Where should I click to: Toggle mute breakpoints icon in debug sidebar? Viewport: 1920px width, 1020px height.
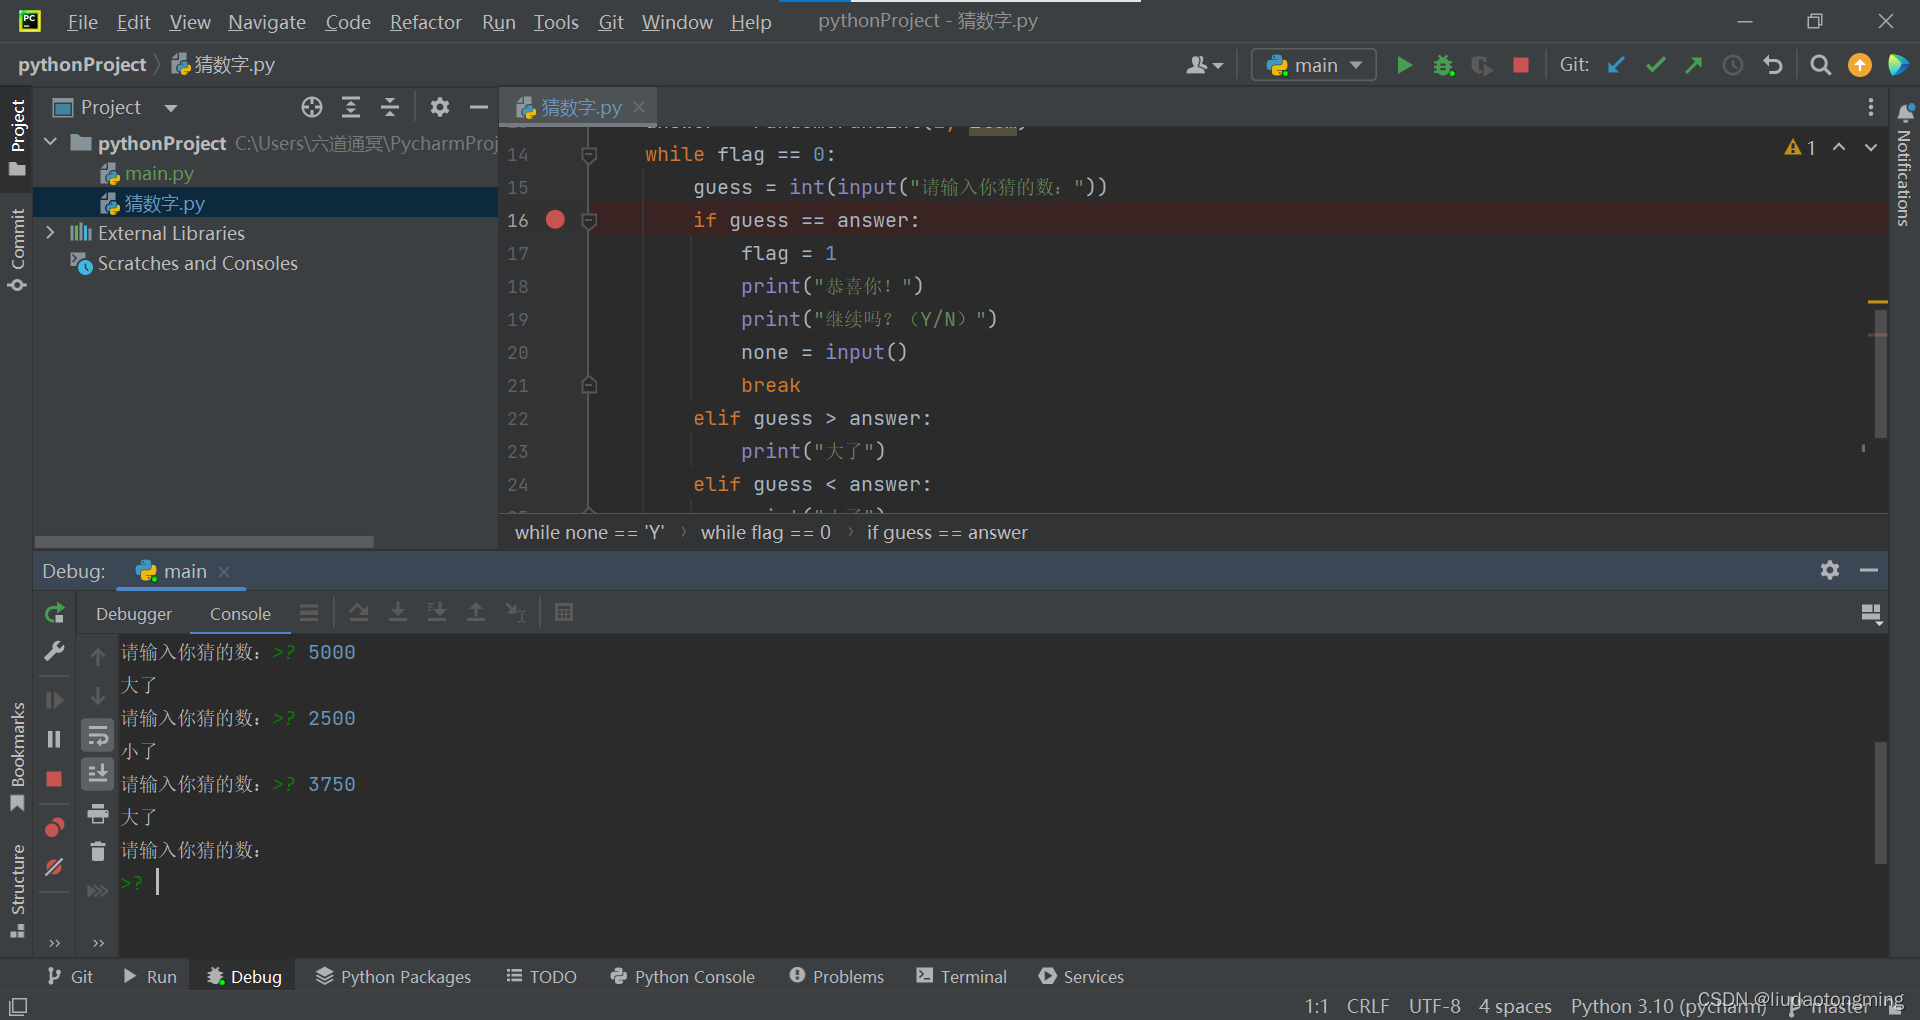pos(54,867)
